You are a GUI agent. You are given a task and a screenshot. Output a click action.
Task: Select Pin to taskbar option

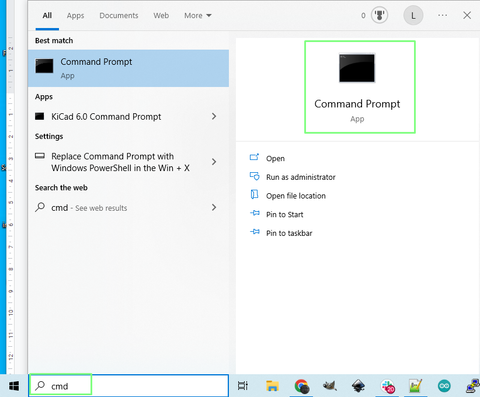(289, 233)
